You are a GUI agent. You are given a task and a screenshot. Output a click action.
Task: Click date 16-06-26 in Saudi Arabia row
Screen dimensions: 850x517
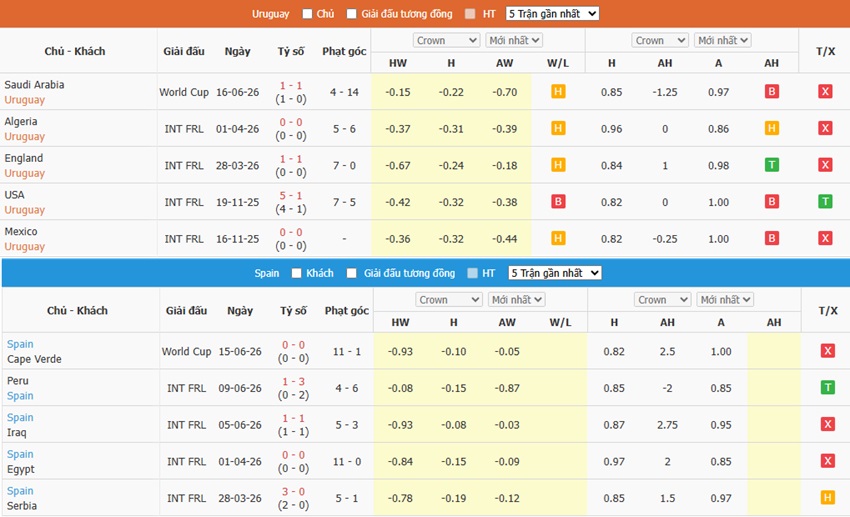pyautogui.click(x=237, y=92)
